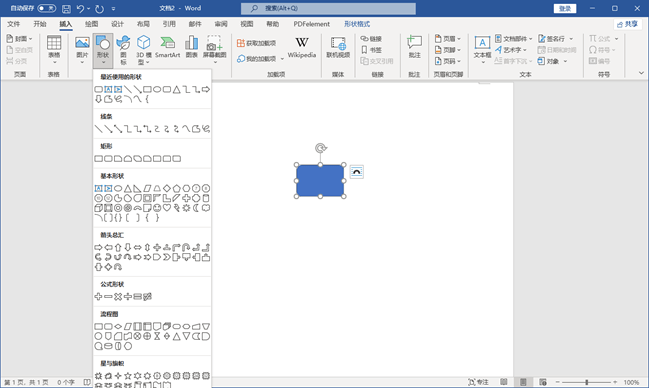Screen dimensions: 649x388
Task: Click the Share (共享) button
Action: click(x=627, y=24)
